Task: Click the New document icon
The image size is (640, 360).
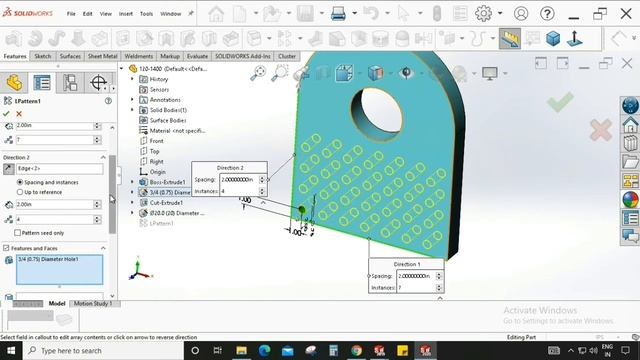Action: [240, 14]
